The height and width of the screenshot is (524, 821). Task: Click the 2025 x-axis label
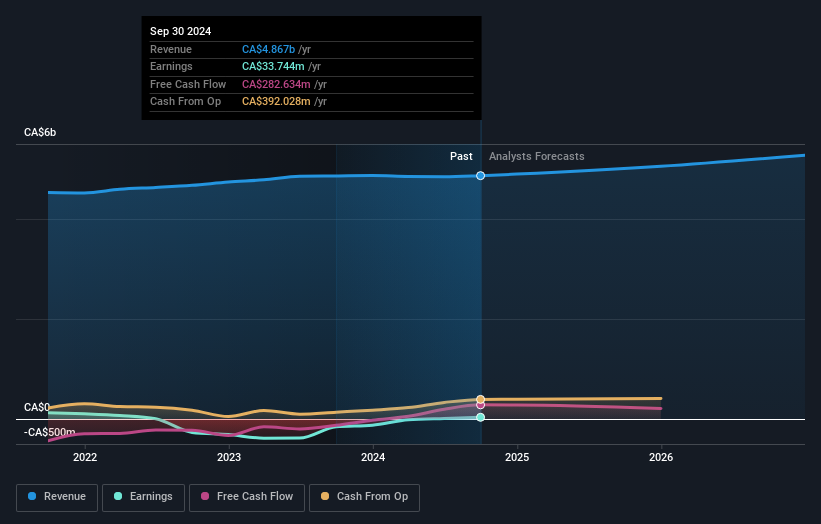(517, 457)
